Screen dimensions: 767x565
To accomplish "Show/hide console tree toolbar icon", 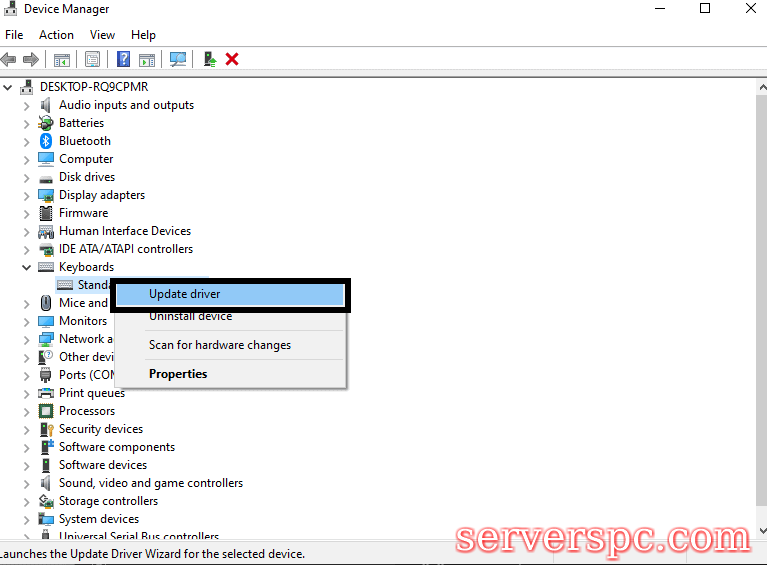I will click(62, 60).
